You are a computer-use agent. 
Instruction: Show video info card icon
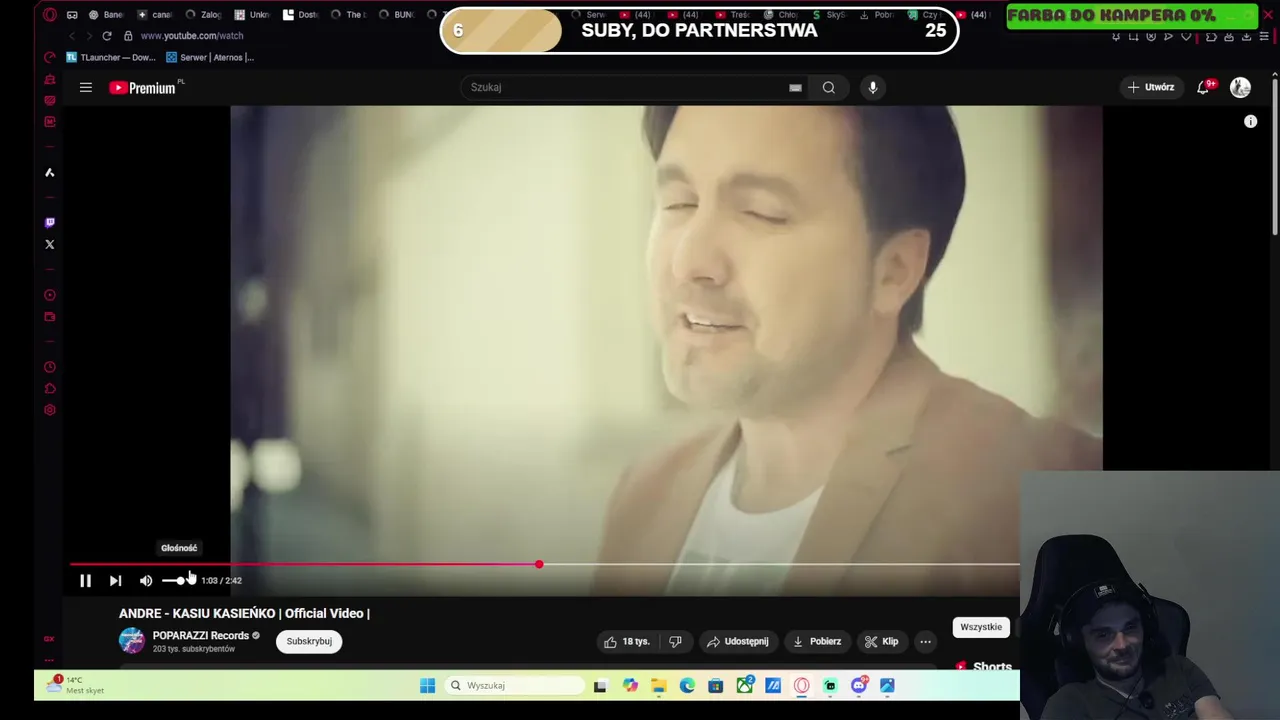pos(1250,121)
